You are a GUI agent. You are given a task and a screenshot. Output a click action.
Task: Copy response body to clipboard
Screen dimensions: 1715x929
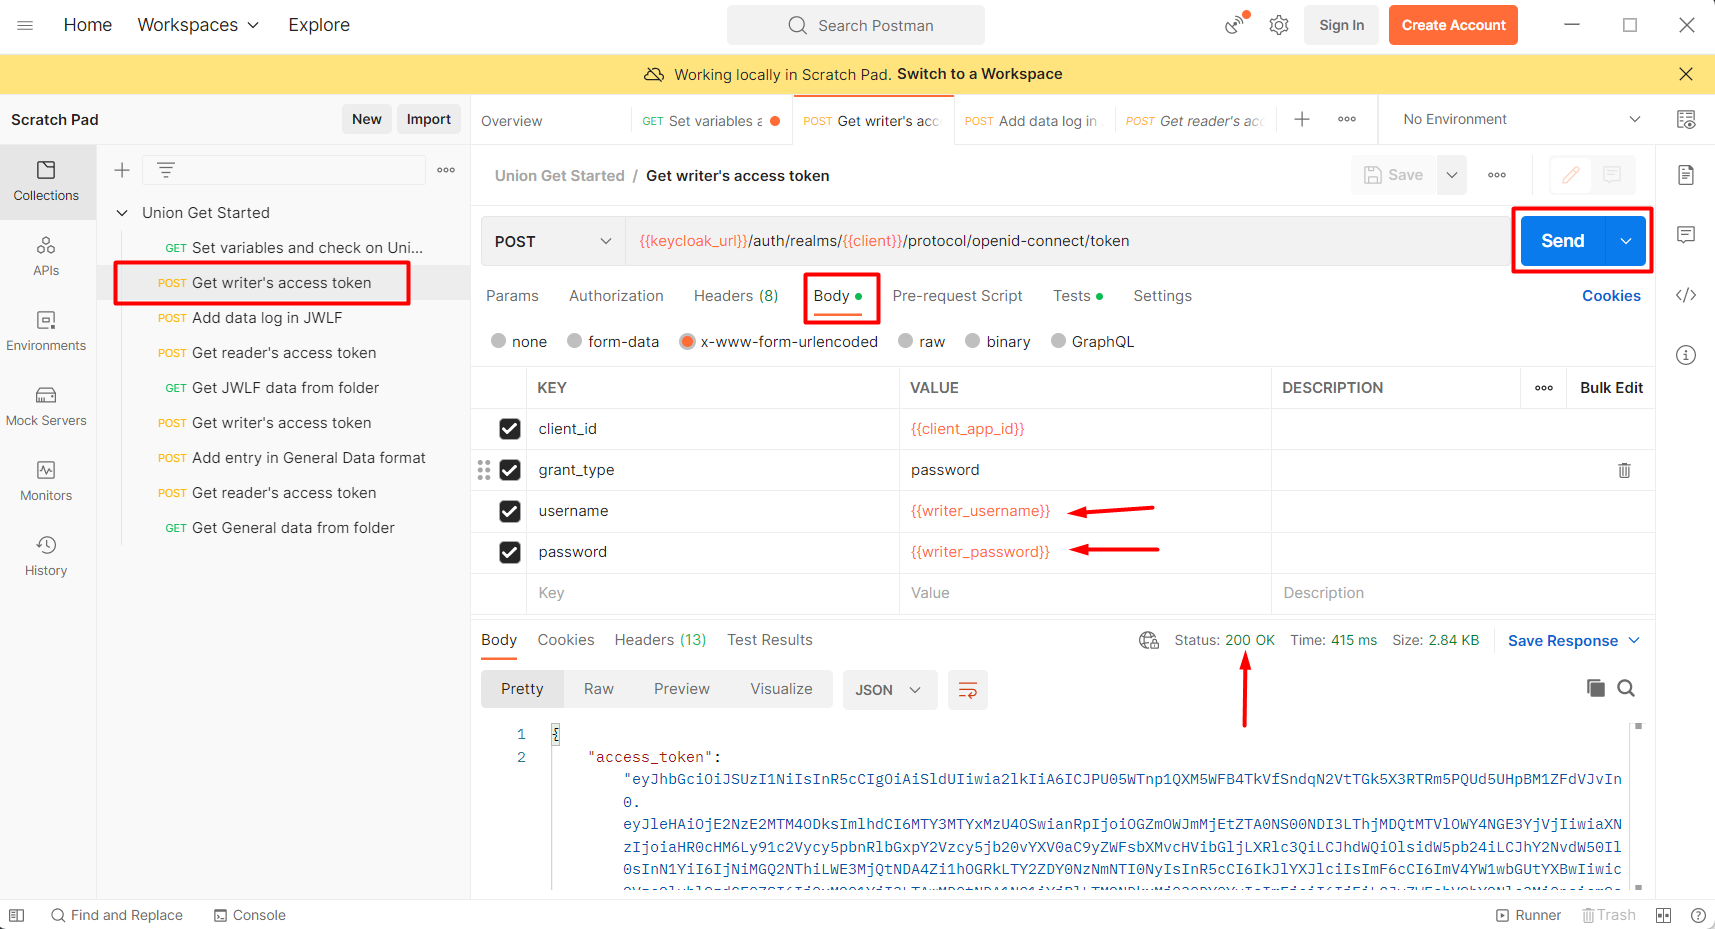(1595, 688)
